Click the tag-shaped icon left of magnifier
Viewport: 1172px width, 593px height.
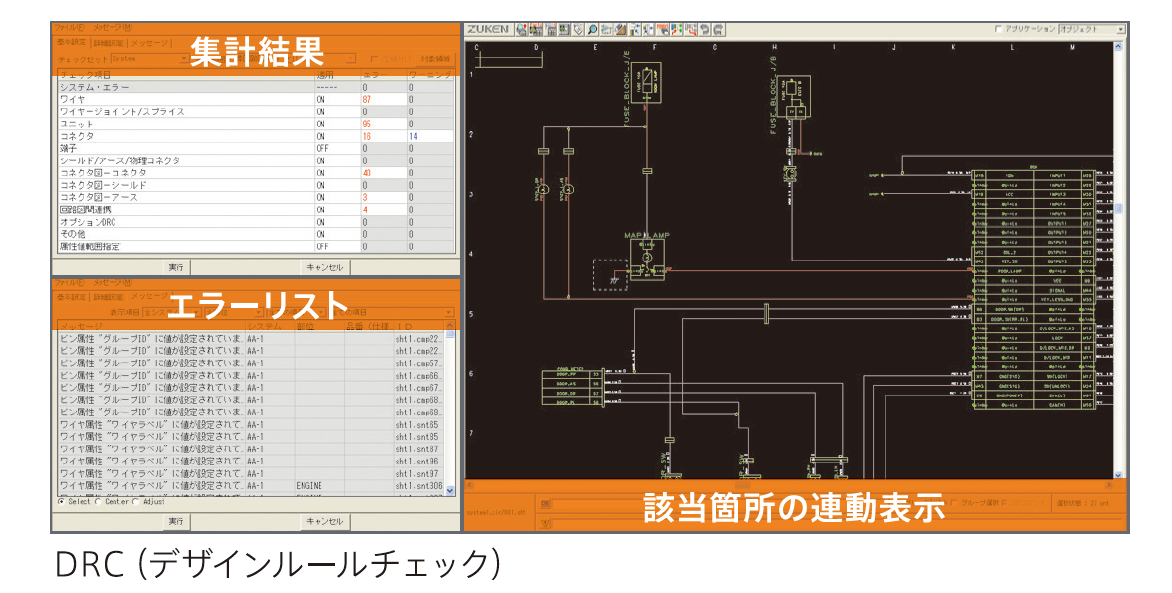(578, 29)
